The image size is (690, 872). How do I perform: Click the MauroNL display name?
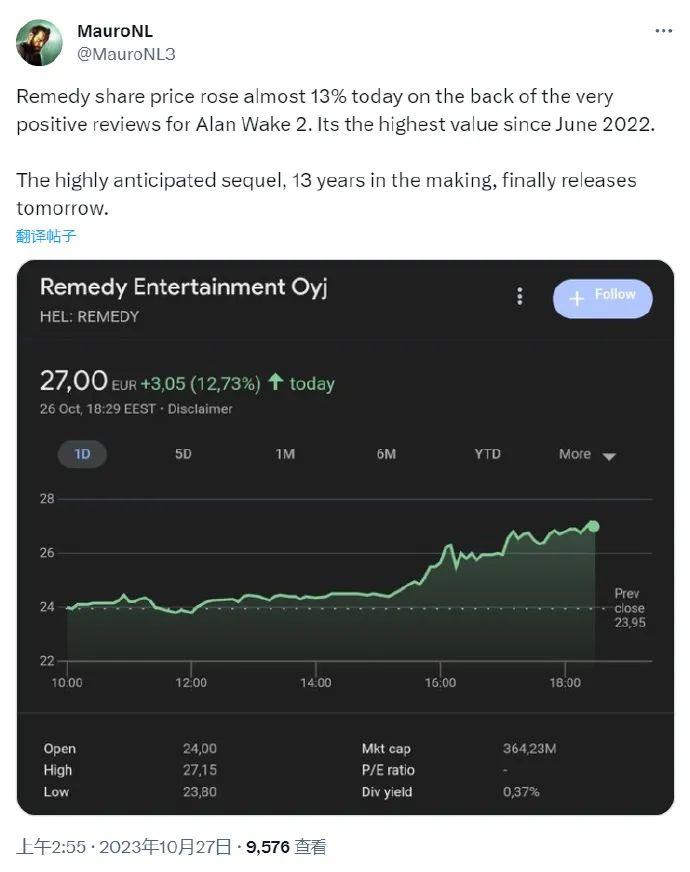(x=115, y=31)
